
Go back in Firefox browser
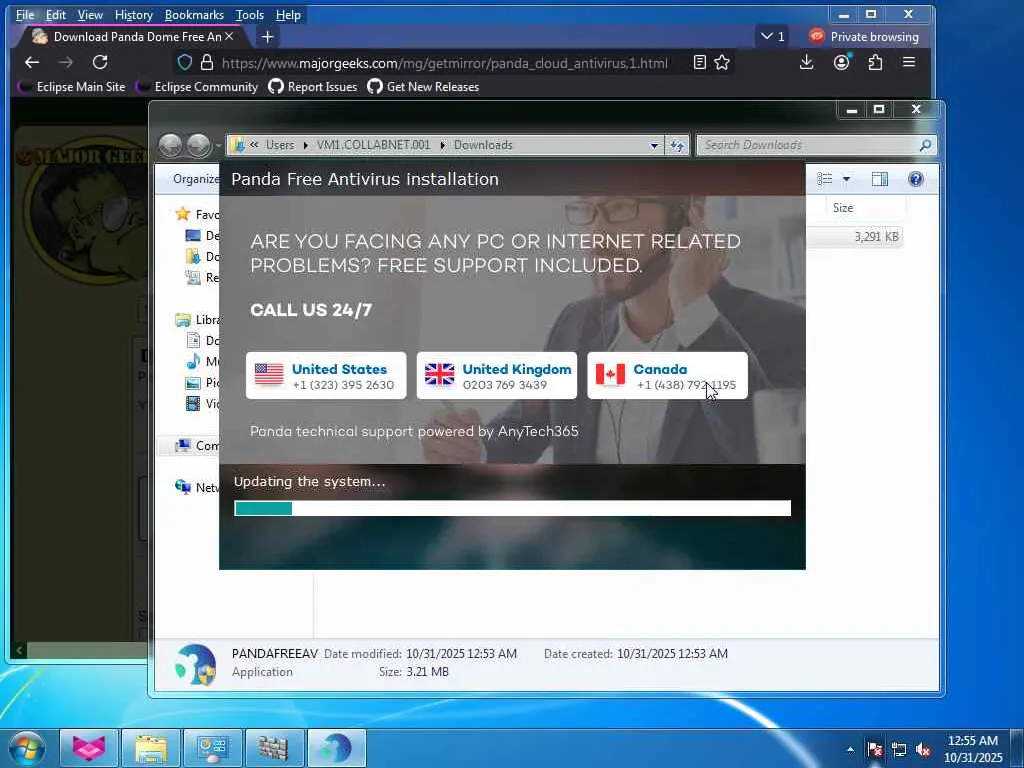point(31,62)
